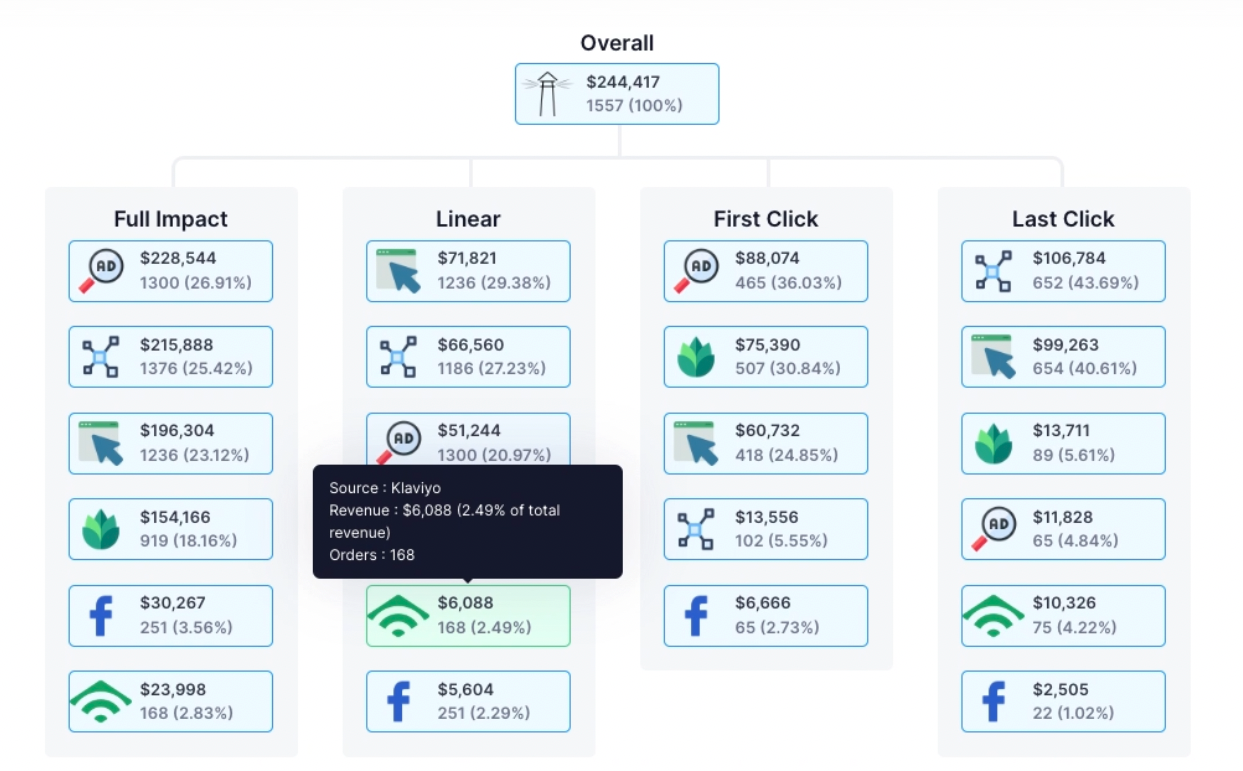Click the 1376 (25.42%) orders text
The width and height of the screenshot is (1243, 771).
(x=196, y=368)
